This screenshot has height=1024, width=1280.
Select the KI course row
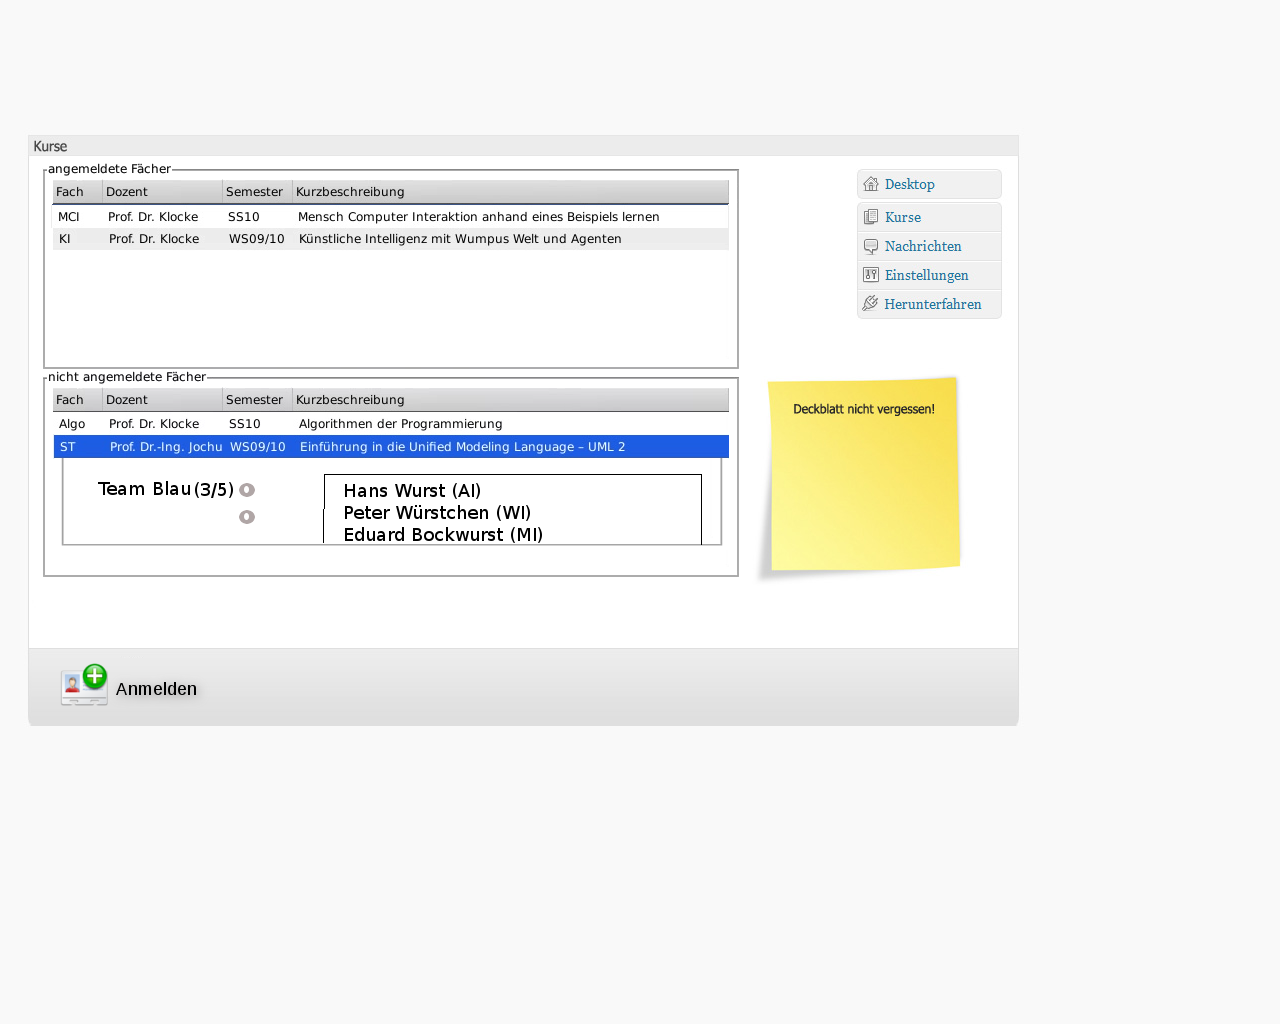pyautogui.click(x=390, y=239)
